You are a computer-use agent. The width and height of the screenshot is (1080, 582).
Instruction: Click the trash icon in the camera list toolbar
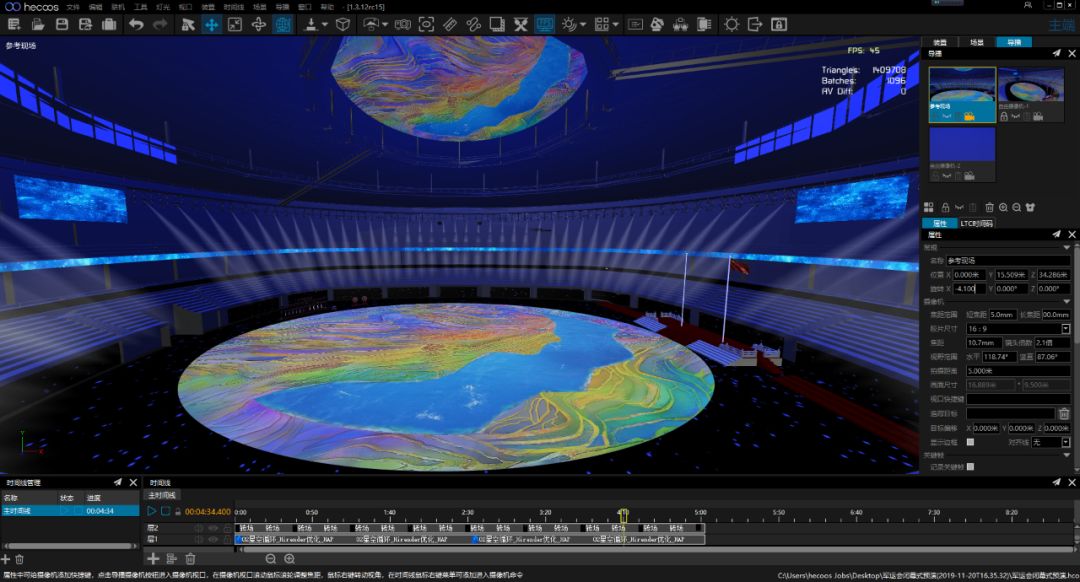tap(989, 207)
